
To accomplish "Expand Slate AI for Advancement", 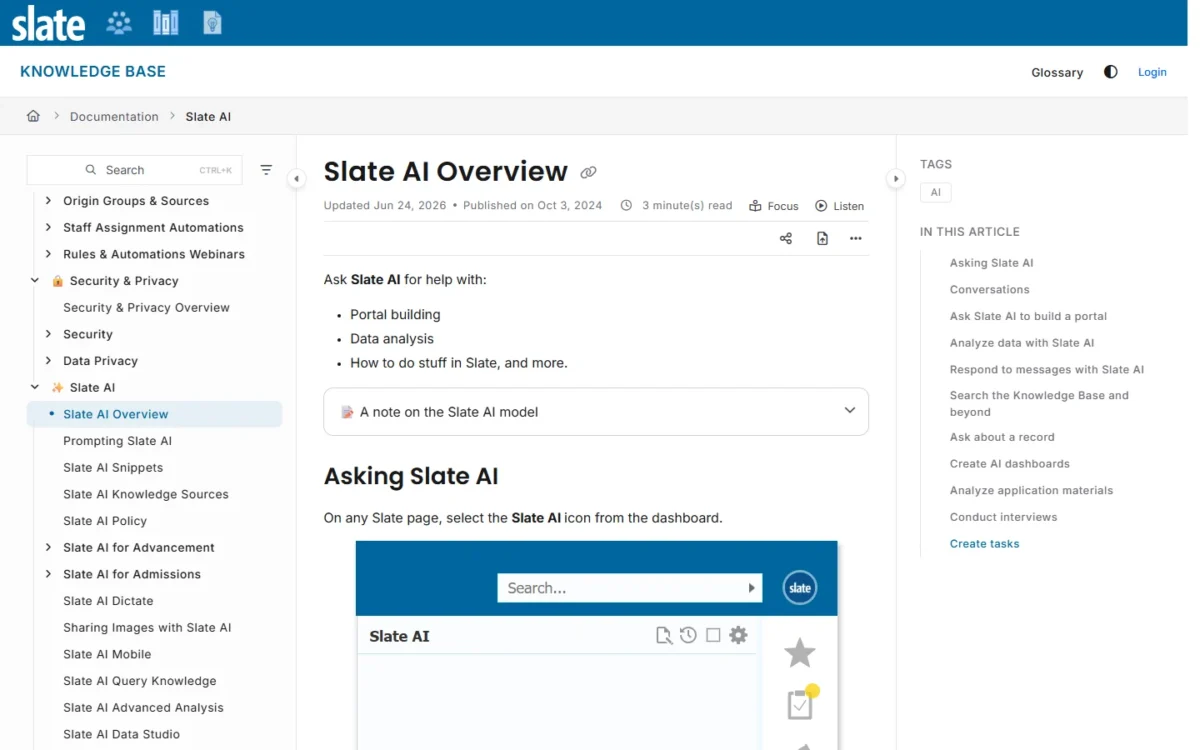I will click(x=48, y=548).
